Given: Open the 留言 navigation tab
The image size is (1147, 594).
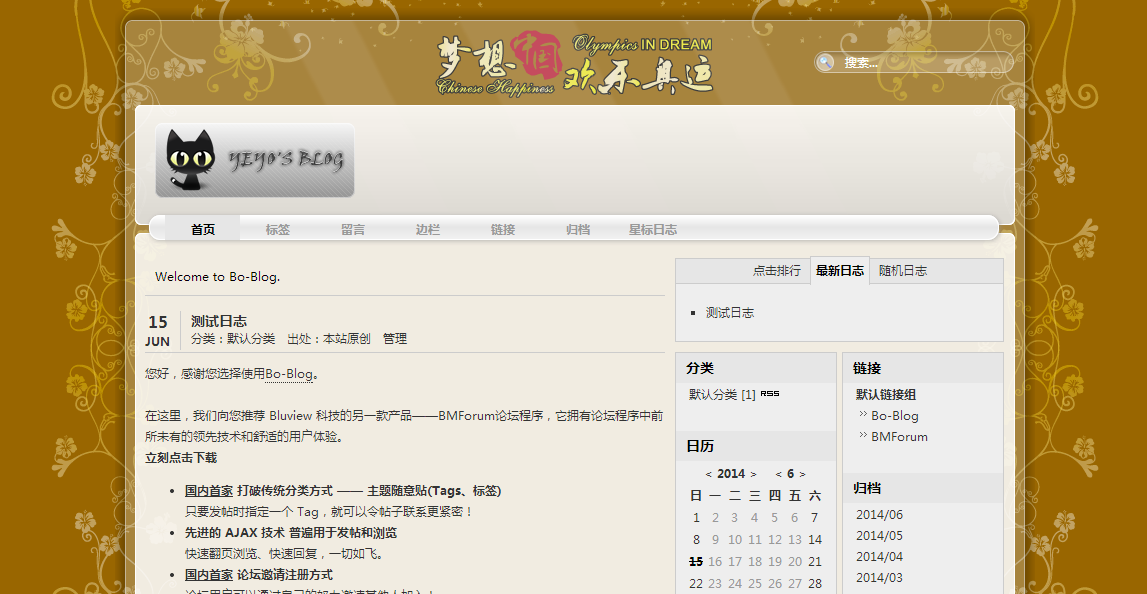Looking at the screenshot, I should coord(353,229).
